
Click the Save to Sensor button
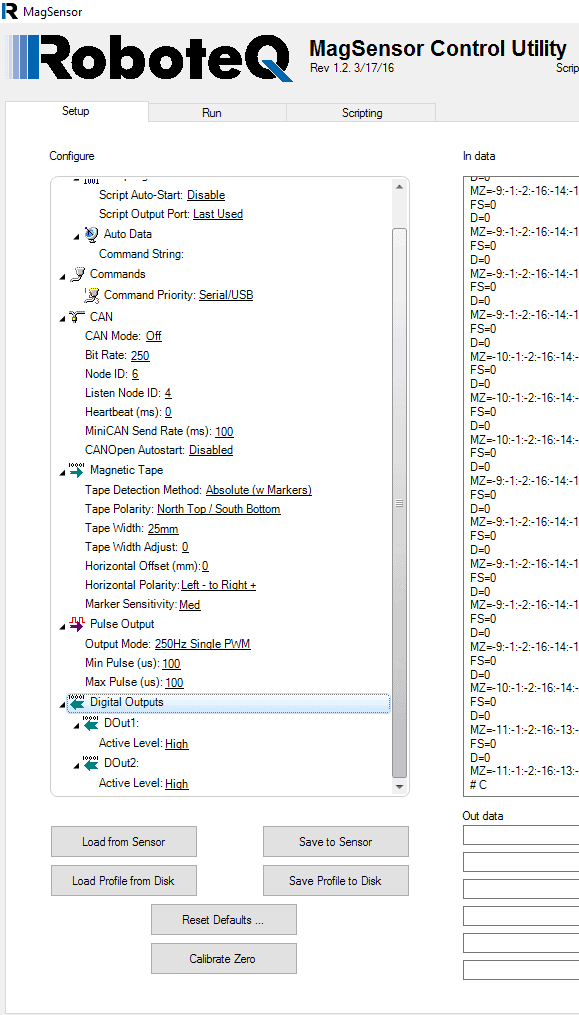coord(335,842)
